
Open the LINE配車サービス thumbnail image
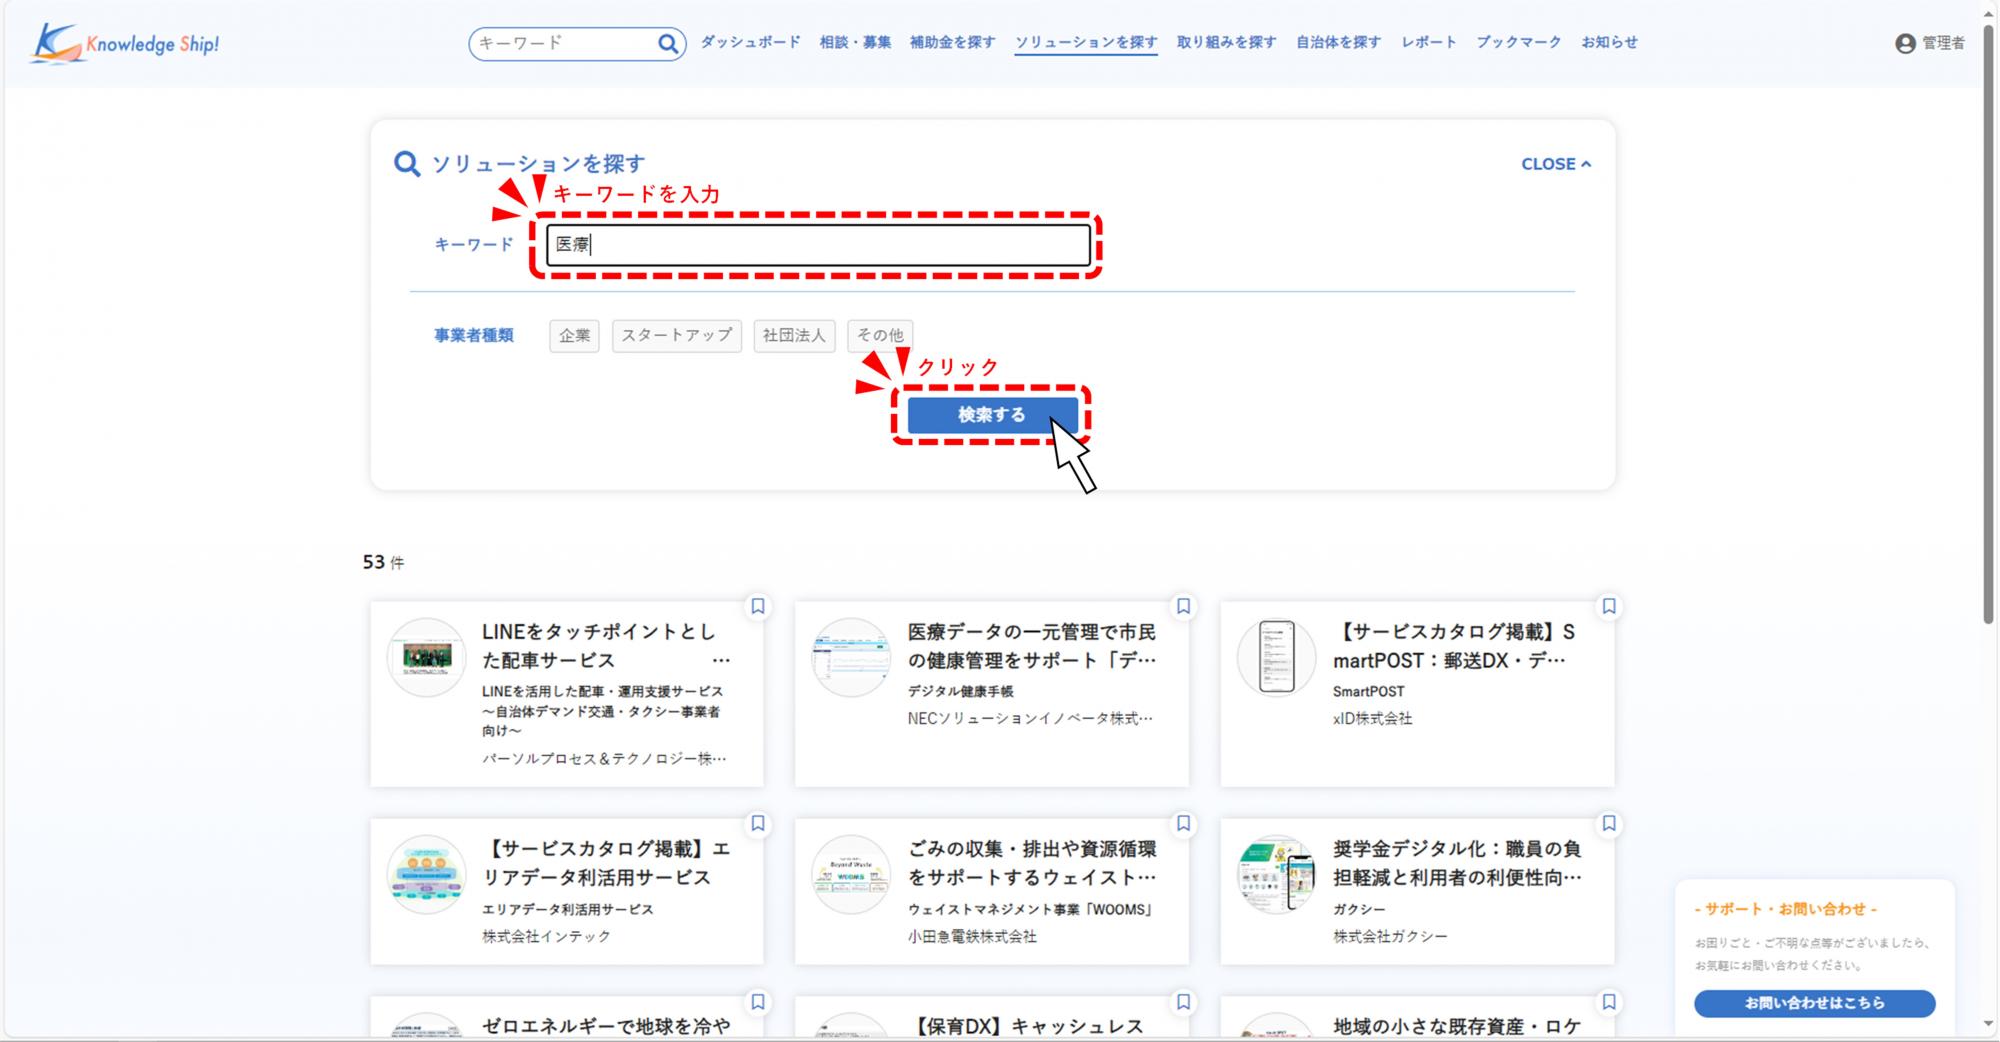tap(426, 657)
